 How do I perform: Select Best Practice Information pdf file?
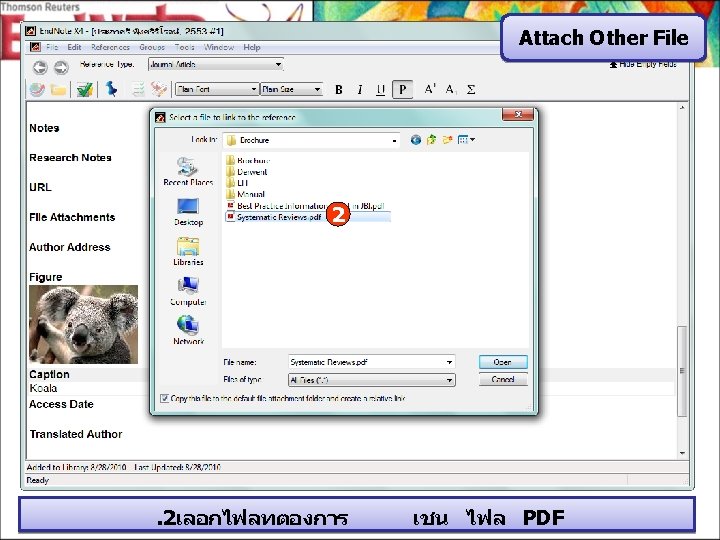pos(305,206)
